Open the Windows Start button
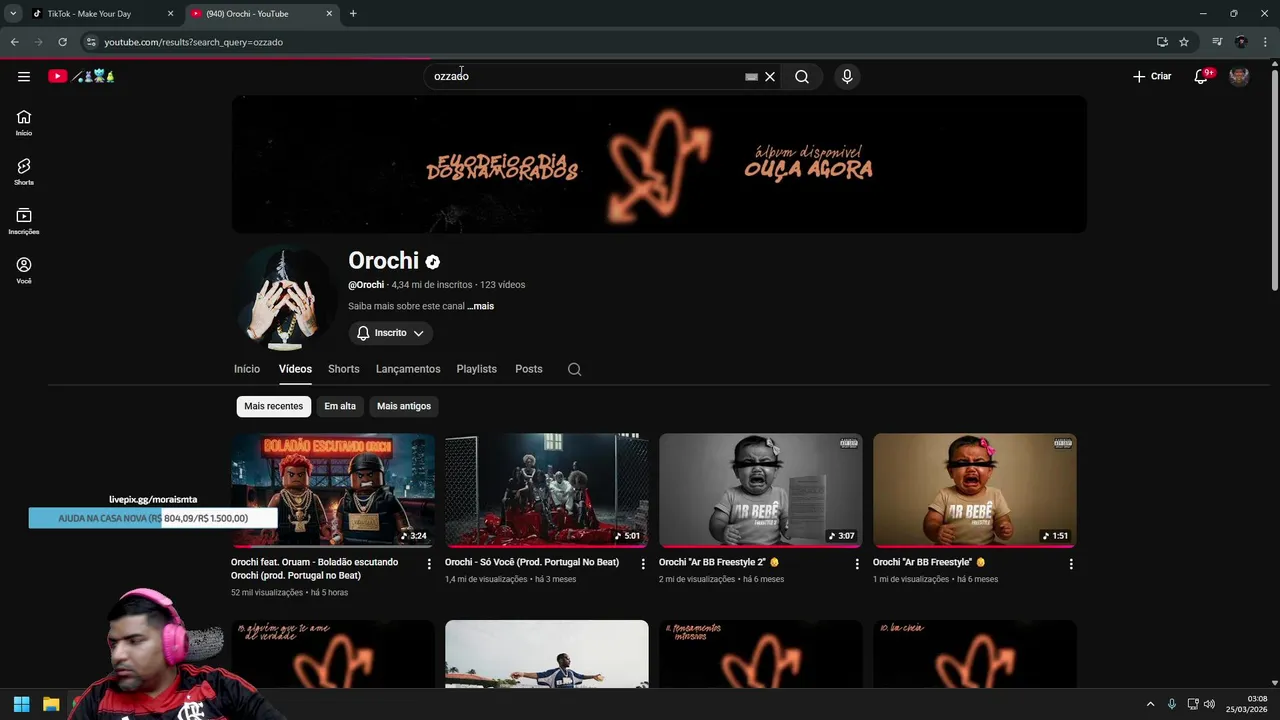Image resolution: width=1280 pixels, height=720 pixels. [x=21, y=704]
